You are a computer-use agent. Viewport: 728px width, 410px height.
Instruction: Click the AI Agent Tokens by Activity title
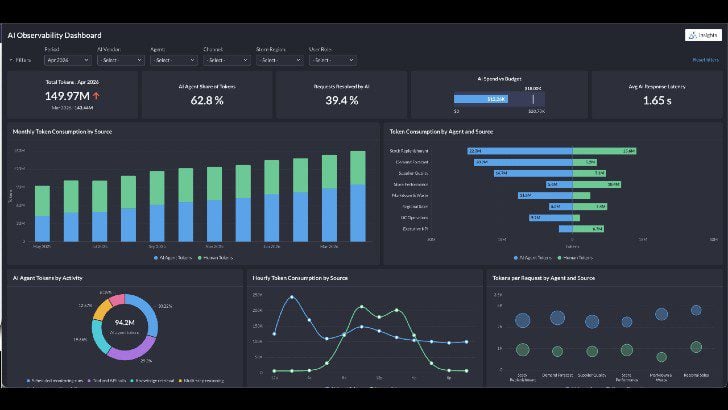click(47, 278)
